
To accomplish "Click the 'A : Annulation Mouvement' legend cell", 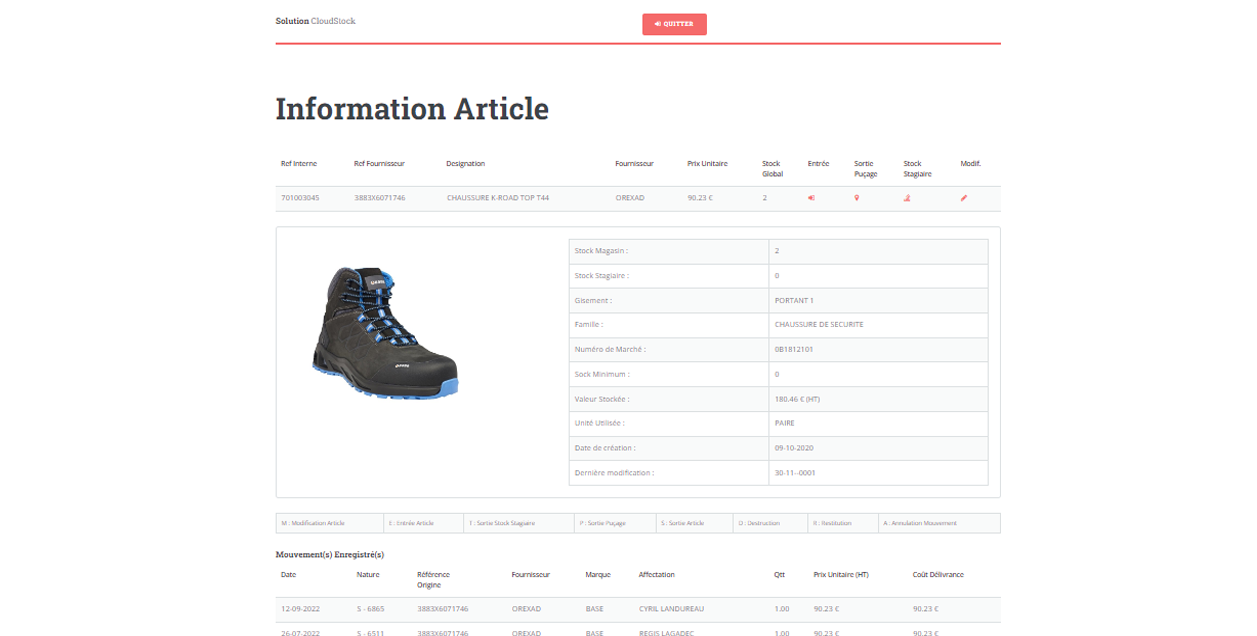I will (939, 523).
